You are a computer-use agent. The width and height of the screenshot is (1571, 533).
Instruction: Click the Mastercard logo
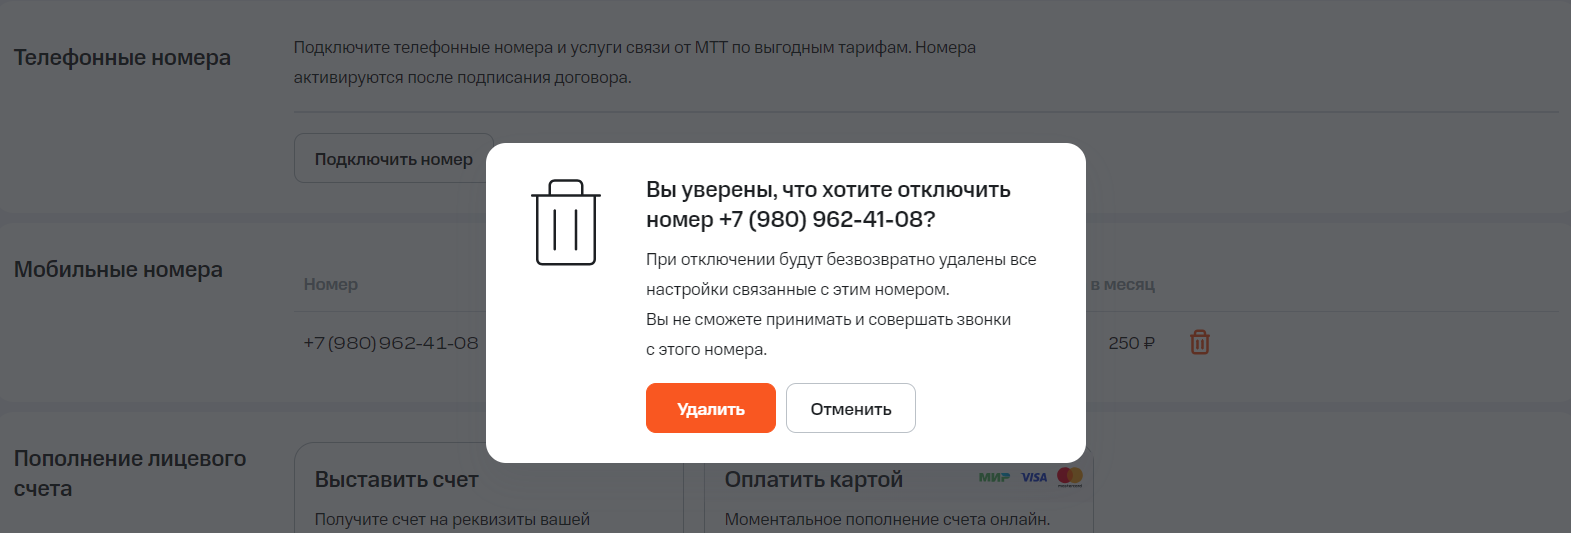coord(1069,477)
